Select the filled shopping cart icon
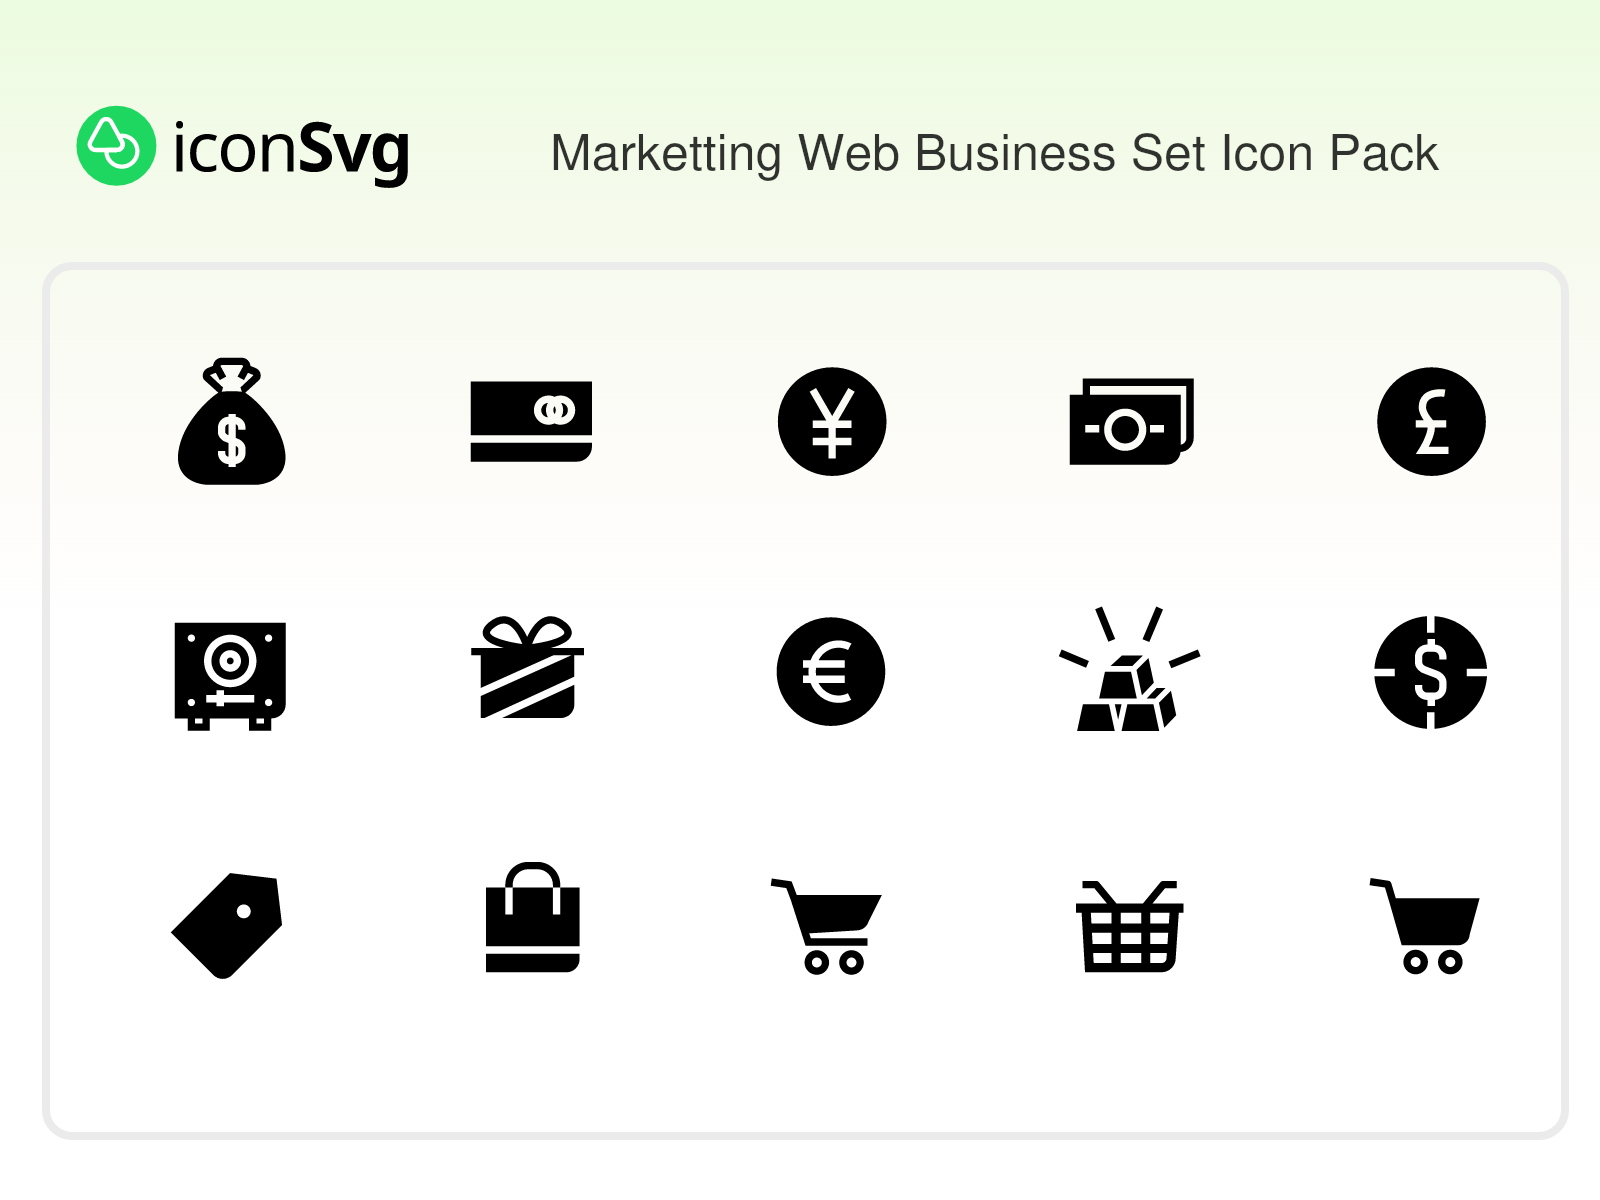 pos(1426,926)
